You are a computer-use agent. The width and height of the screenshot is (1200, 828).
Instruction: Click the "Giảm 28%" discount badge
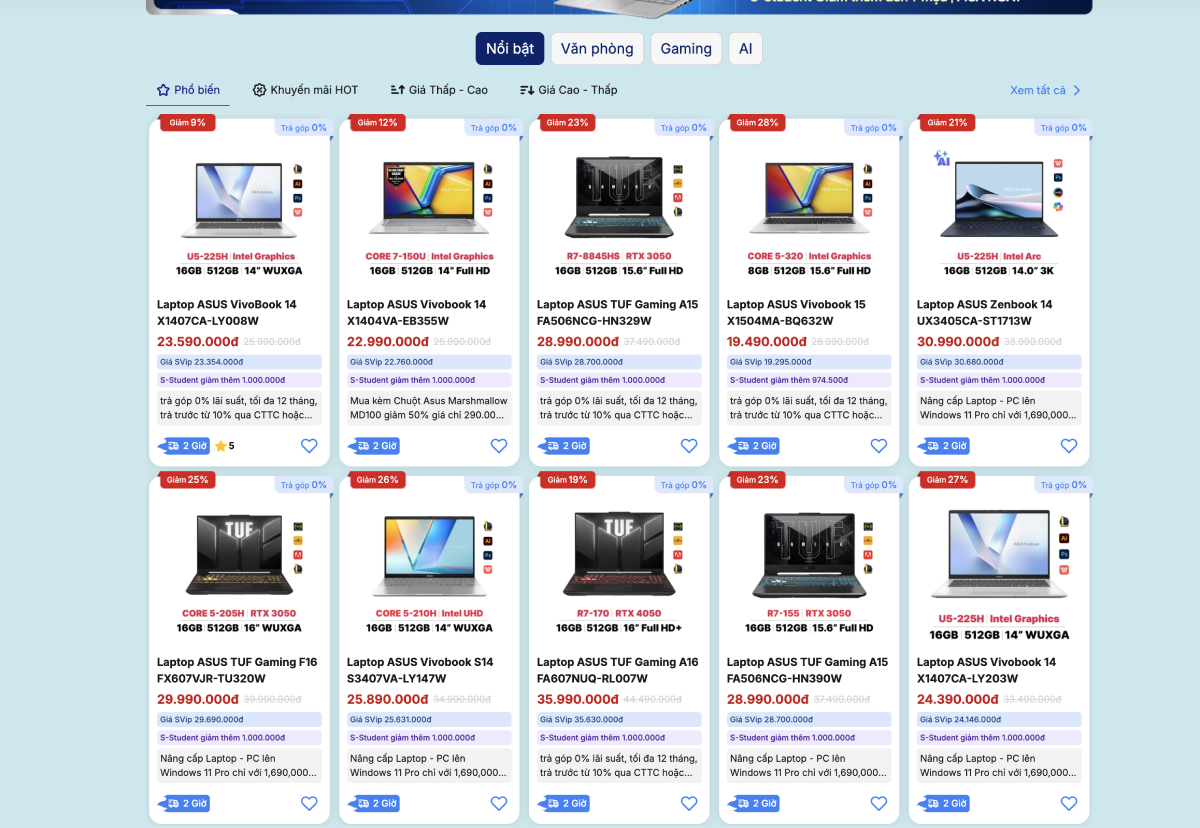pos(757,123)
